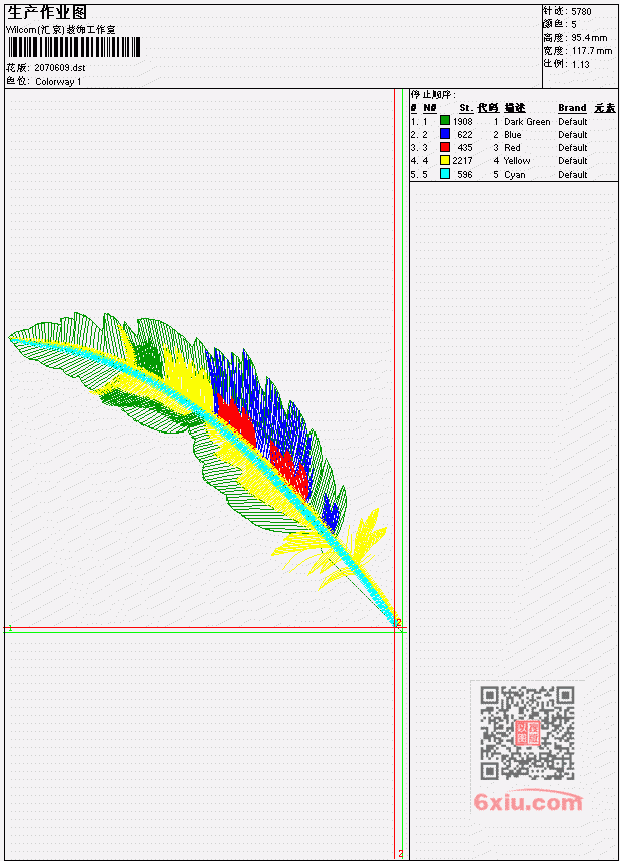Click the height value 95.4 mm
The image size is (620, 861).
click(x=589, y=38)
